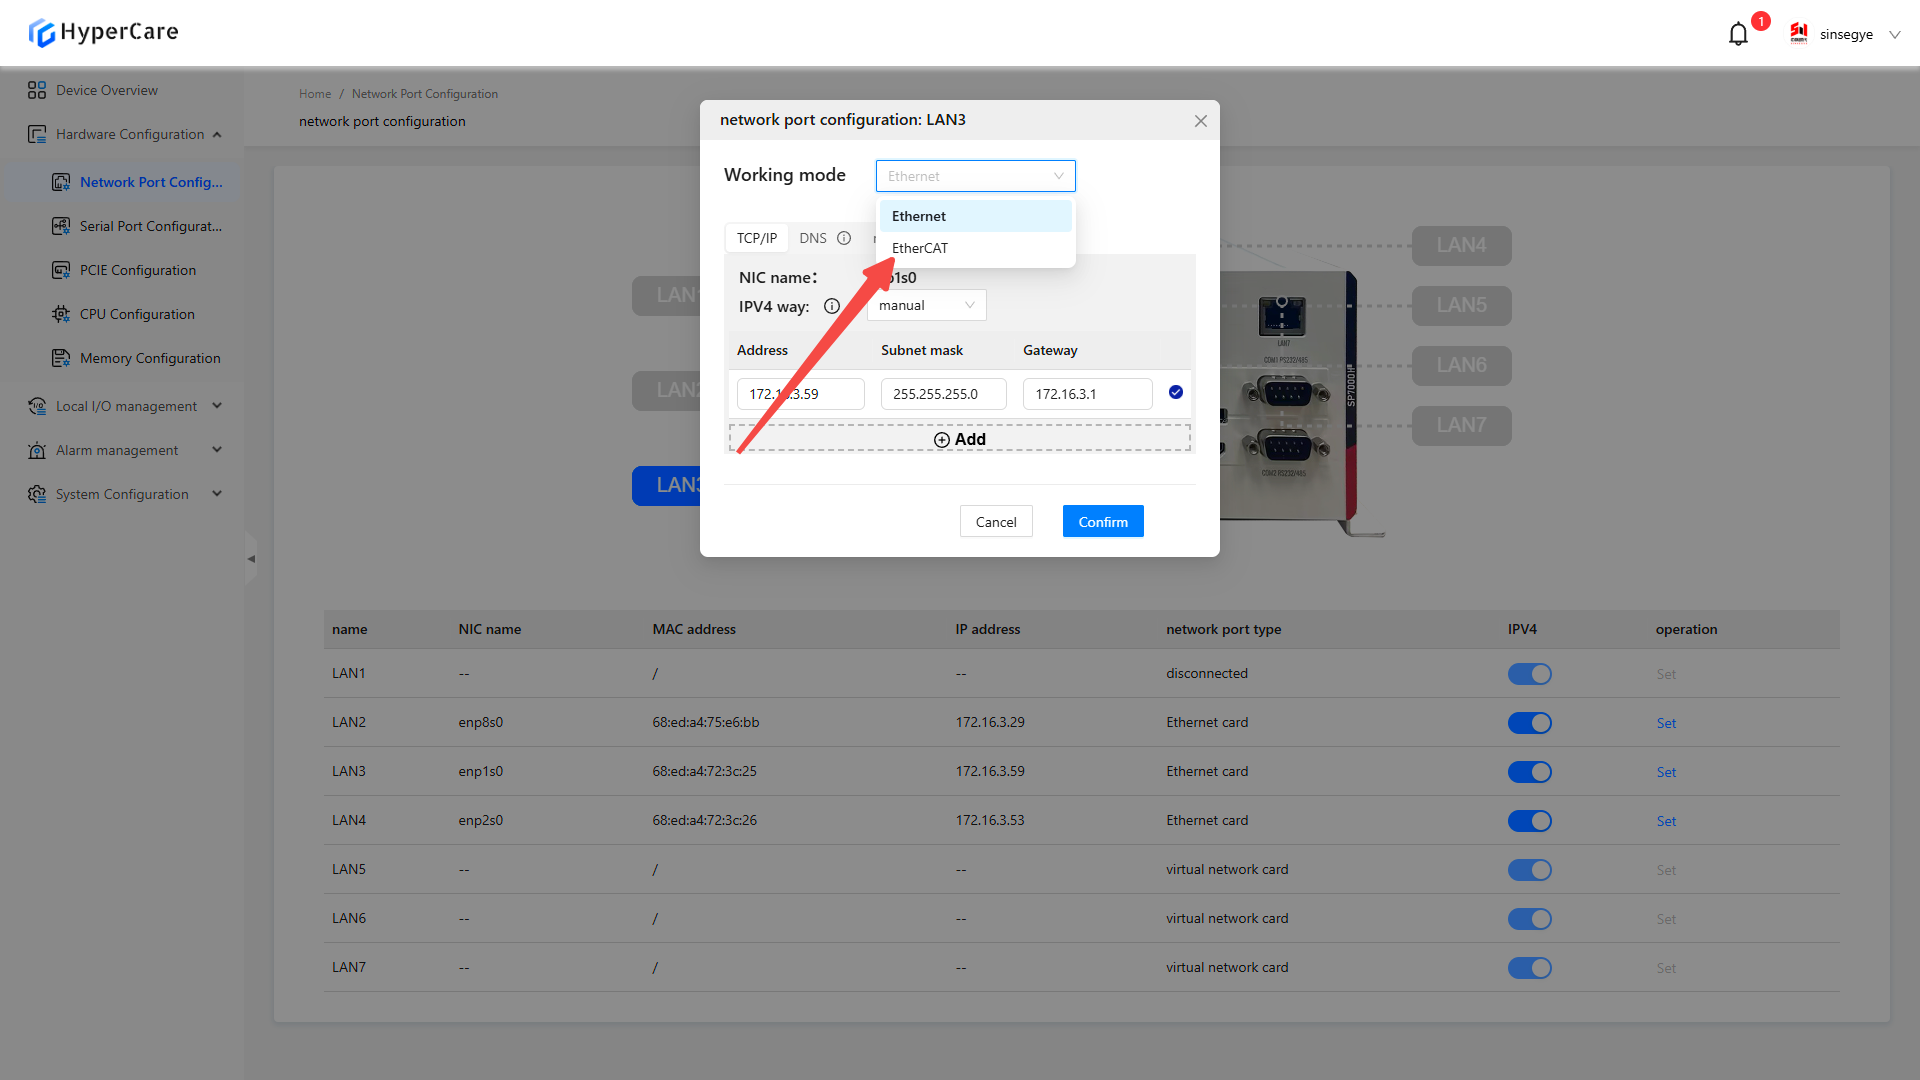This screenshot has width=1920, height=1080.
Task: Open Device Overview from sidebar icon
Action: tap(37, 90)
